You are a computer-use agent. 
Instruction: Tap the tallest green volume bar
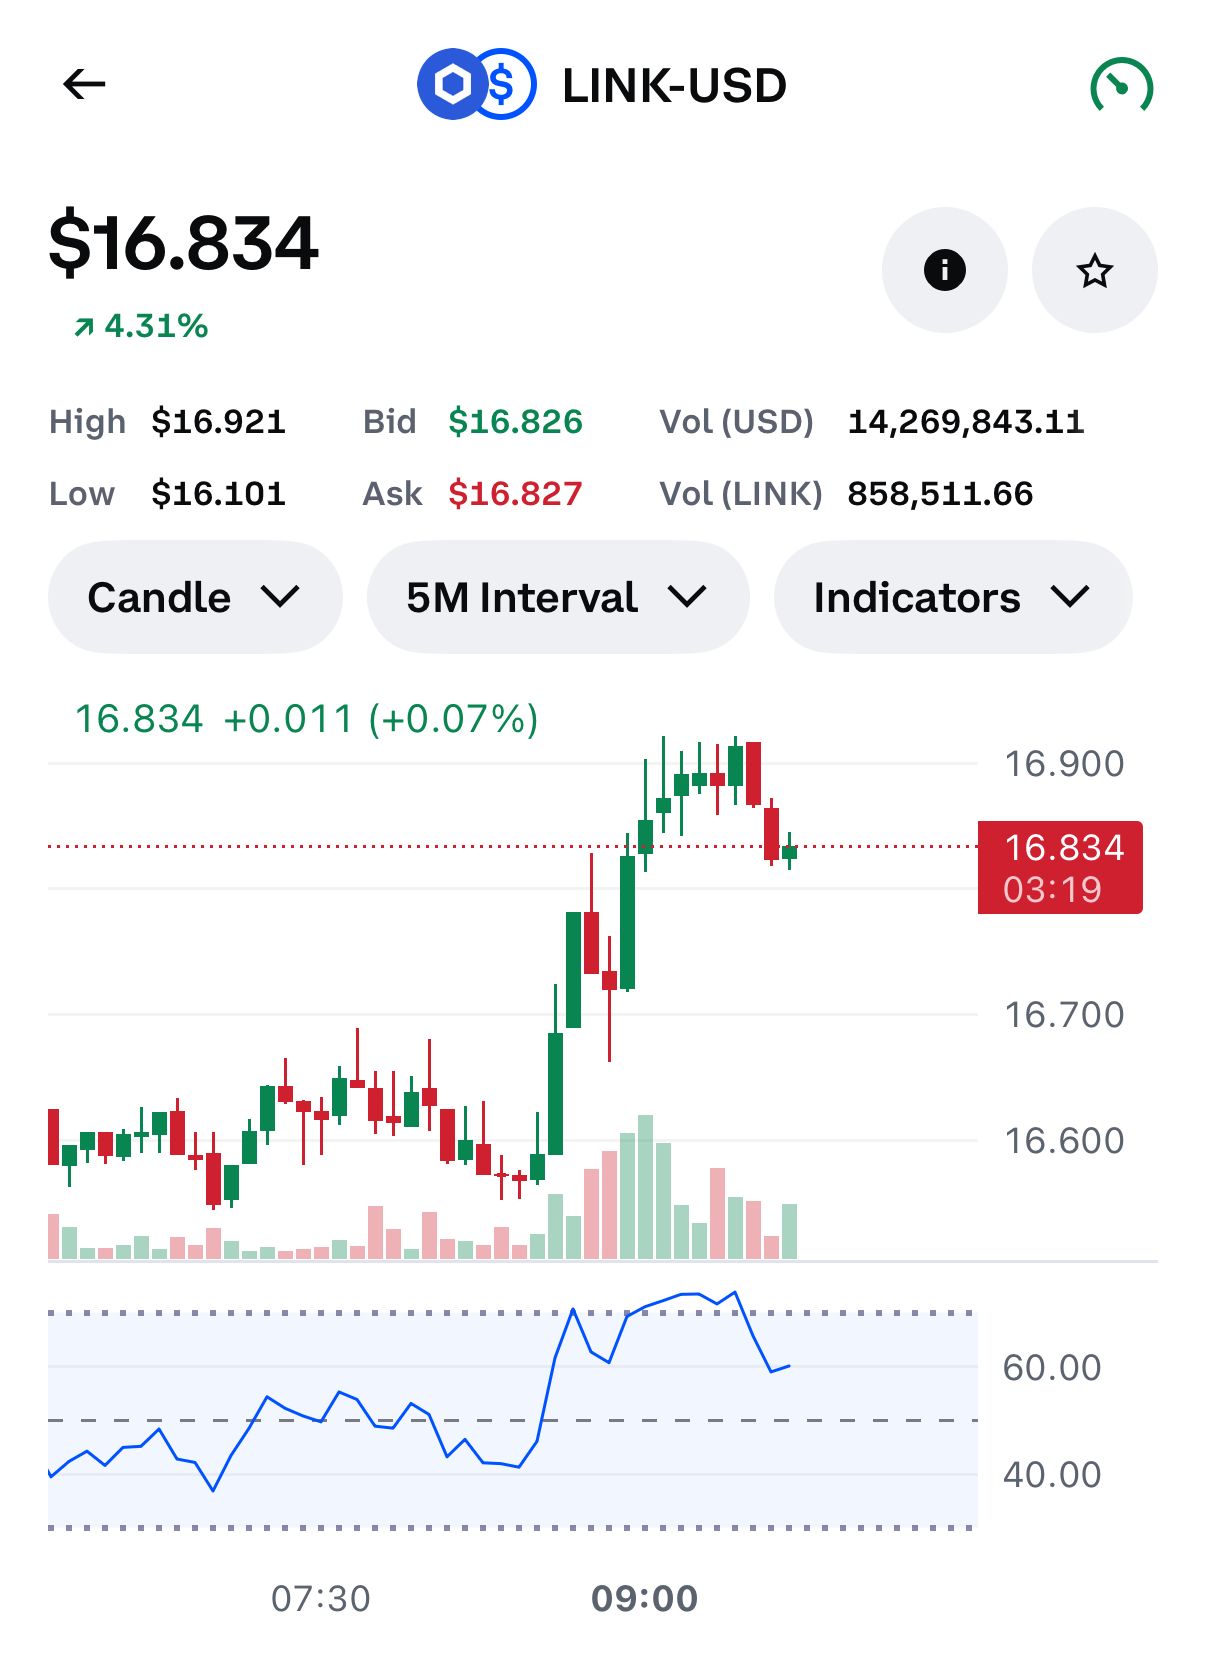pyautogui.click(x=645, y=1187)
